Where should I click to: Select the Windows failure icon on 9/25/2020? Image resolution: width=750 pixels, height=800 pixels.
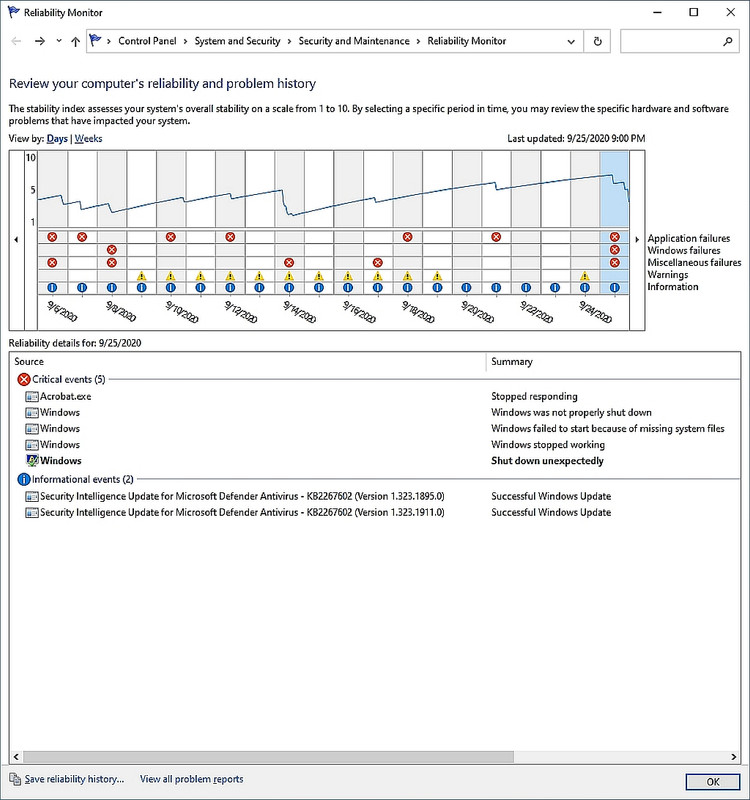[x=615, y=249]
